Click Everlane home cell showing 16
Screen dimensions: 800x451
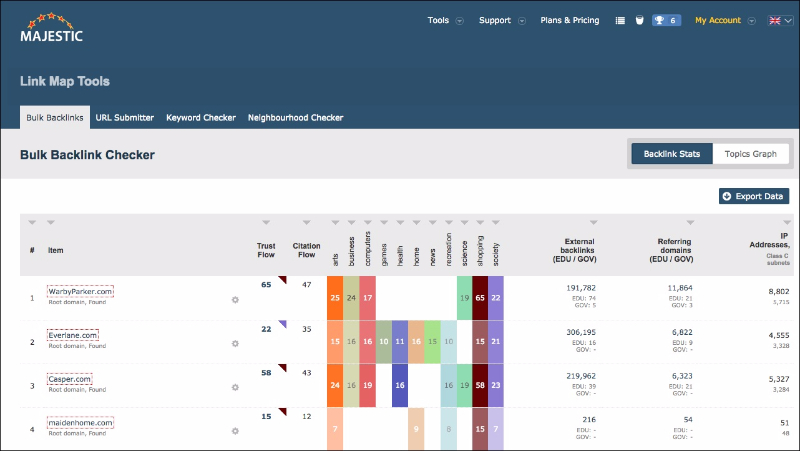416,341
